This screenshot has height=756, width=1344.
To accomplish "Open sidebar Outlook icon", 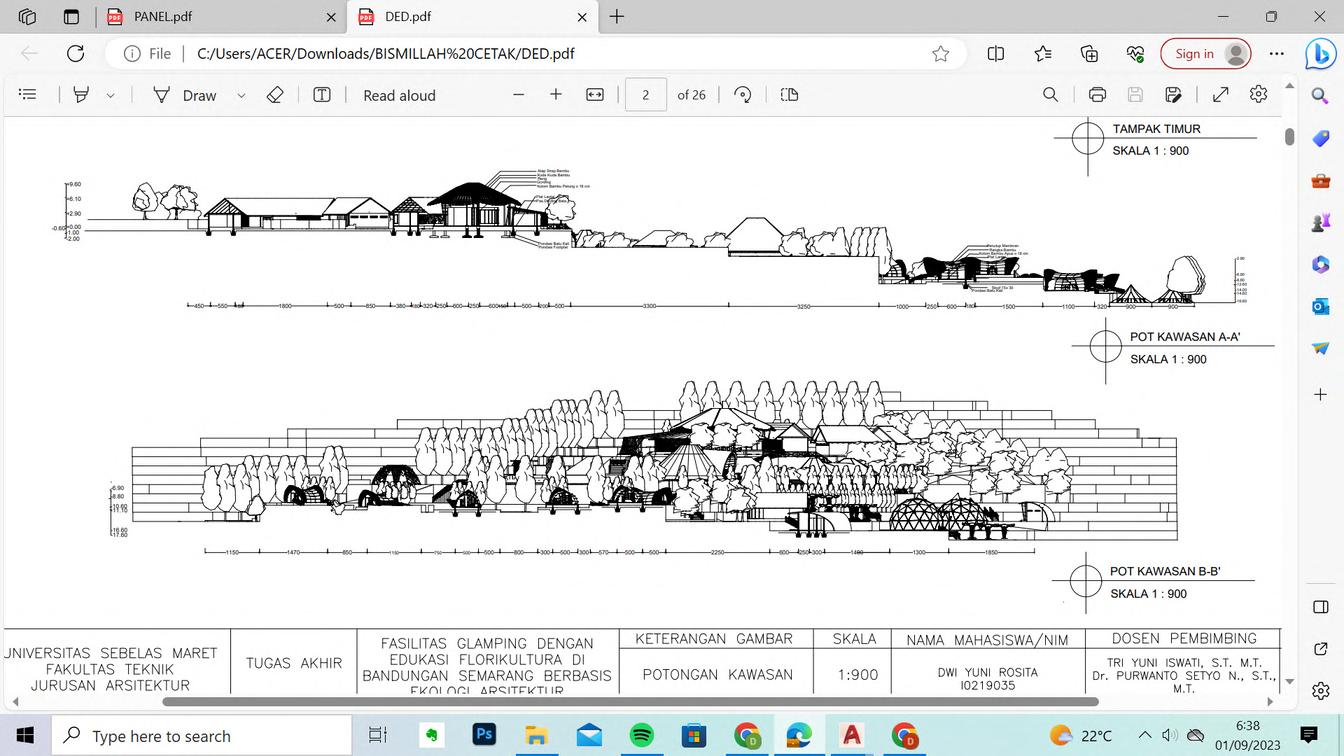I will coord(1320,306).
